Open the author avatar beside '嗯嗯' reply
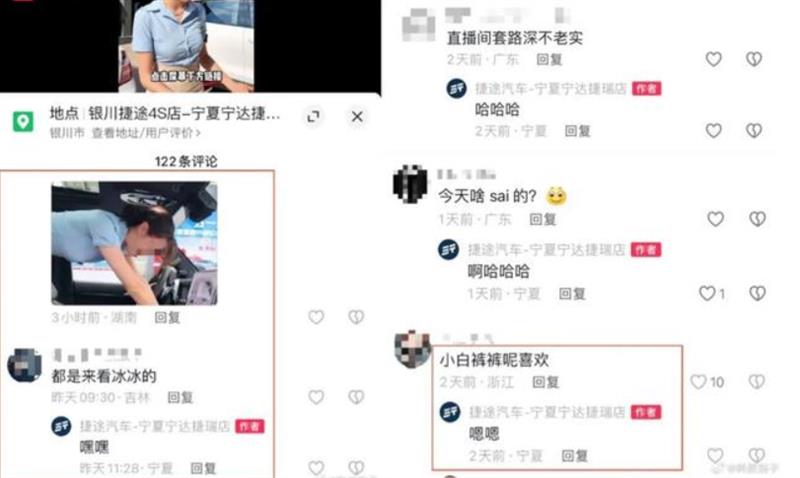Image resolution: width=800 pixels, height=478 pixels. [x=450, y=412]
